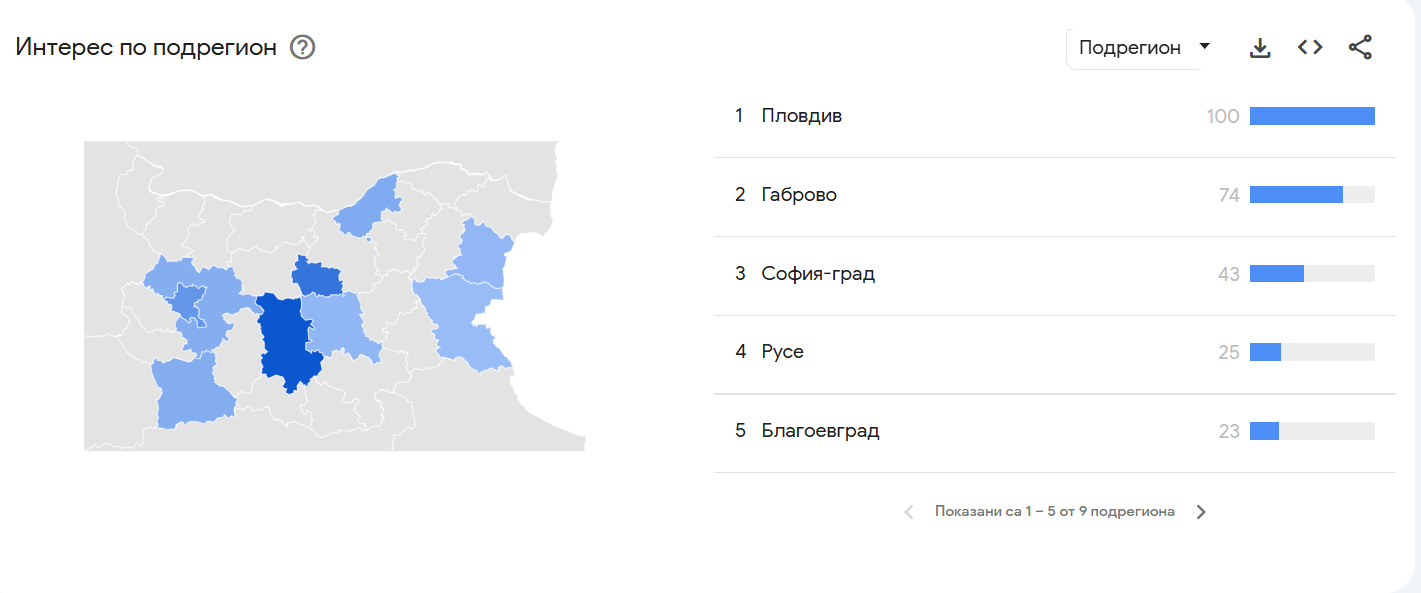Image resolution: width=1421 pixels, height=593 pixels.
Task: Click the share icon
Action: (x=1360, y=46)
